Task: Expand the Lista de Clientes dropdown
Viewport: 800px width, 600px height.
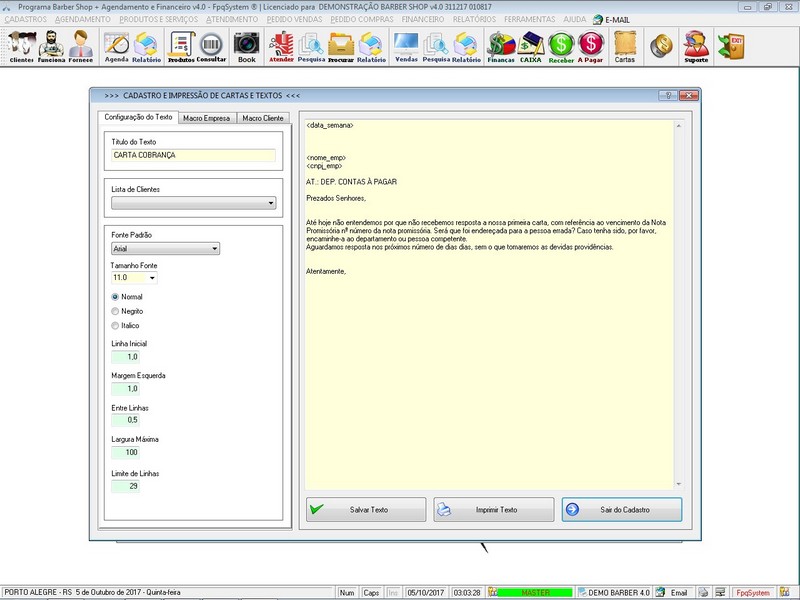Action: point(271,203)
